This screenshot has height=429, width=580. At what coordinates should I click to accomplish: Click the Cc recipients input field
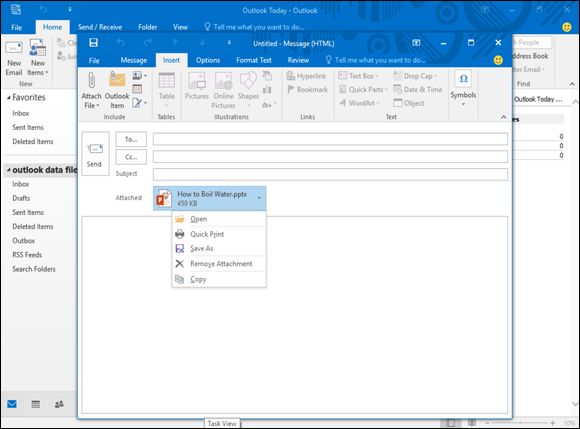pos(330,156)
